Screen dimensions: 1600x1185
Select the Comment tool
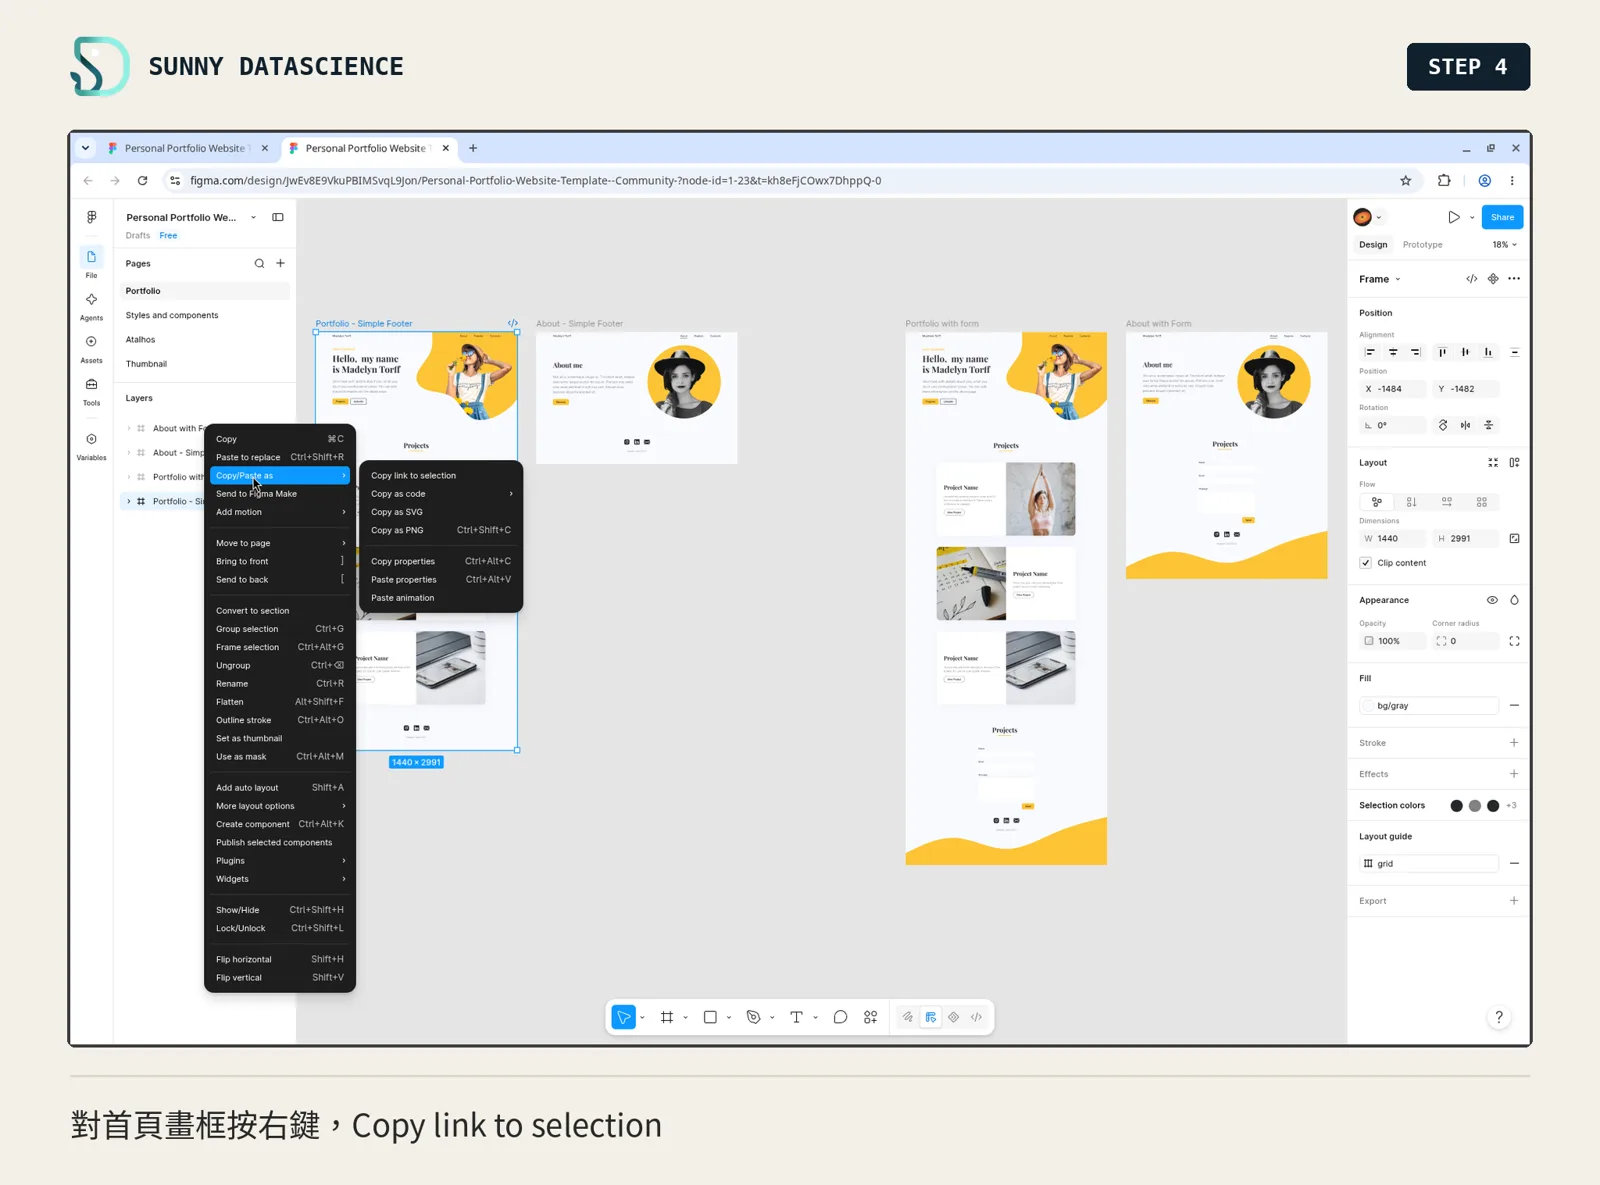[840, 1017]
